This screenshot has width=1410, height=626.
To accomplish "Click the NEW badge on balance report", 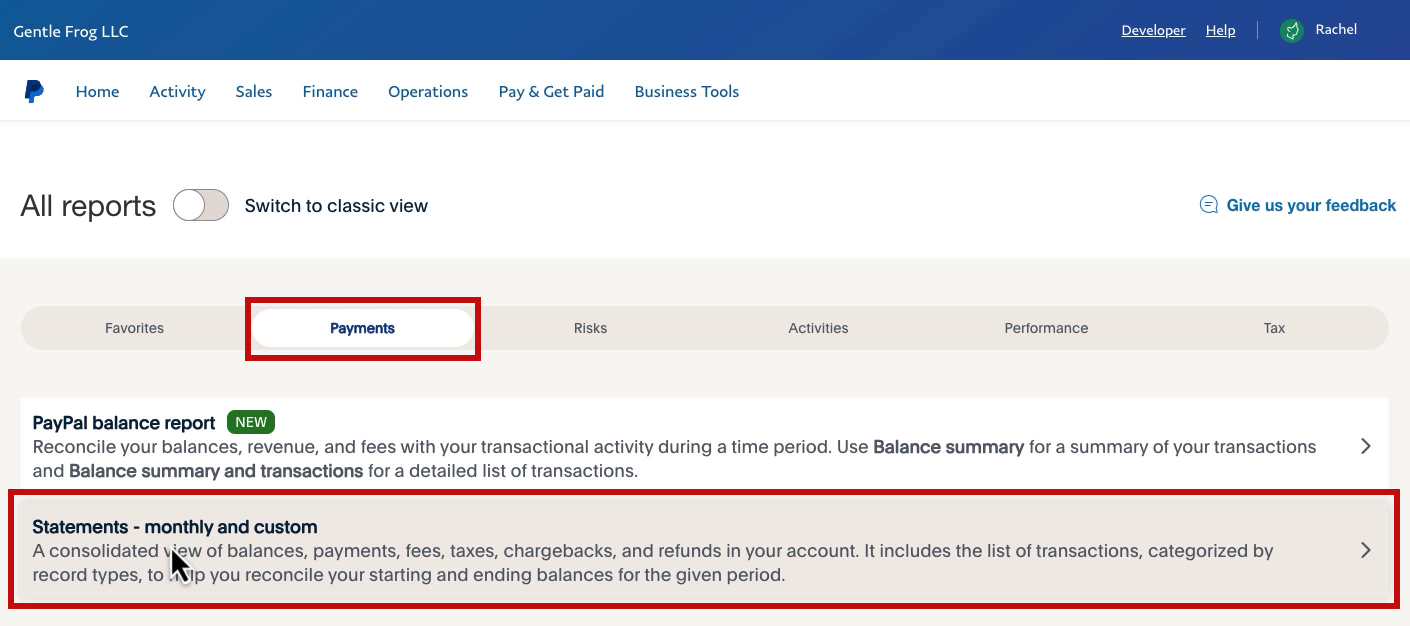I will click(x=251, y=422).
